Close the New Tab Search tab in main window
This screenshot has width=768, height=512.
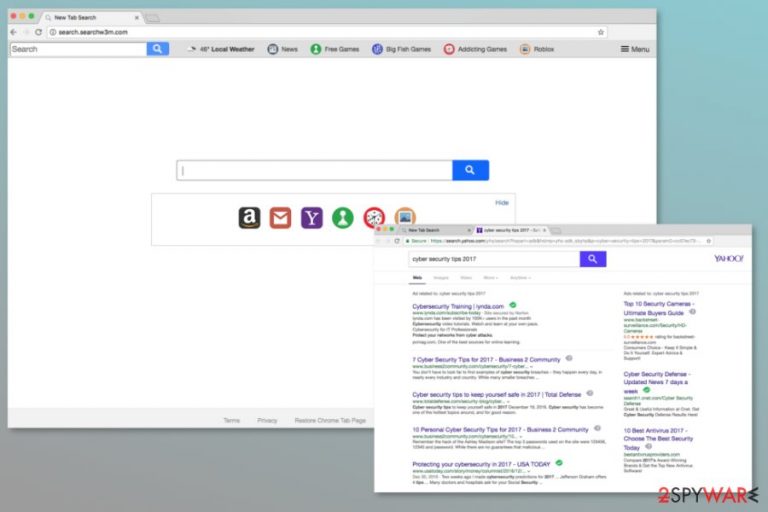click(137, 18)
